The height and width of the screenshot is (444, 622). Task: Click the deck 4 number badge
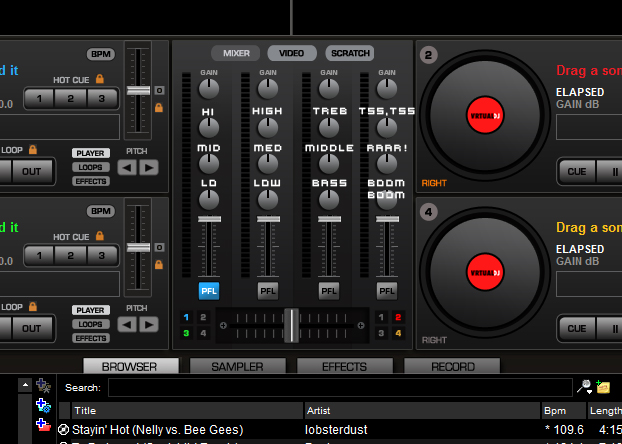coord(428,212)
